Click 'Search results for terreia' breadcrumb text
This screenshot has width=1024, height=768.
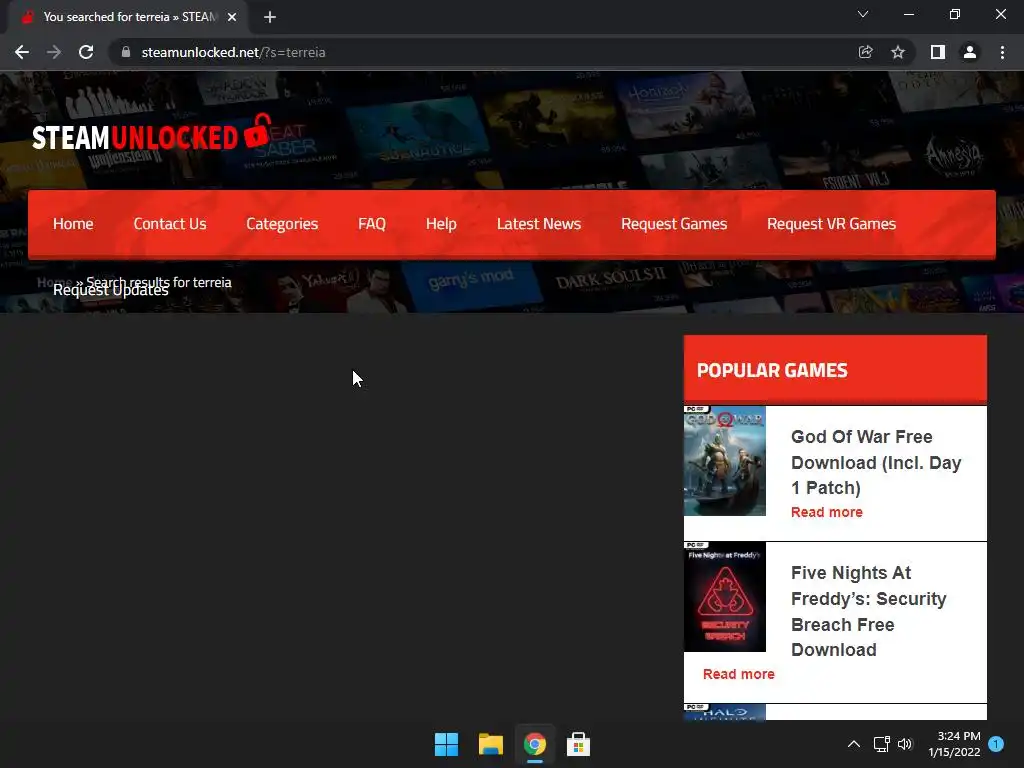tap(159, 282)
